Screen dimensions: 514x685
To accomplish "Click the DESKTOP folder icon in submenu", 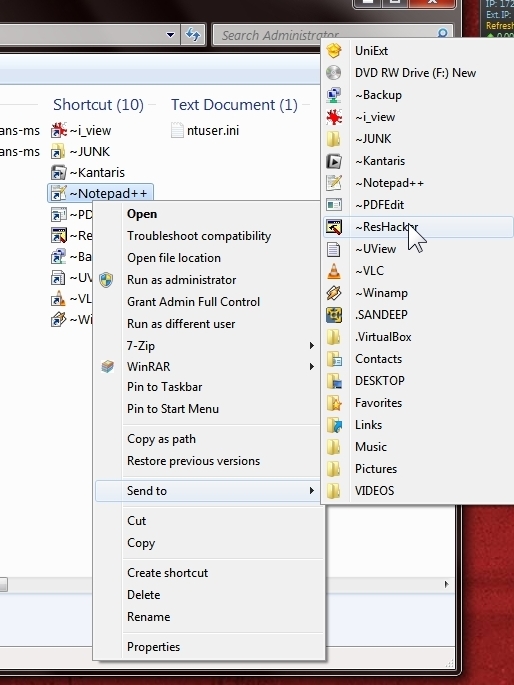I will 334,381.
